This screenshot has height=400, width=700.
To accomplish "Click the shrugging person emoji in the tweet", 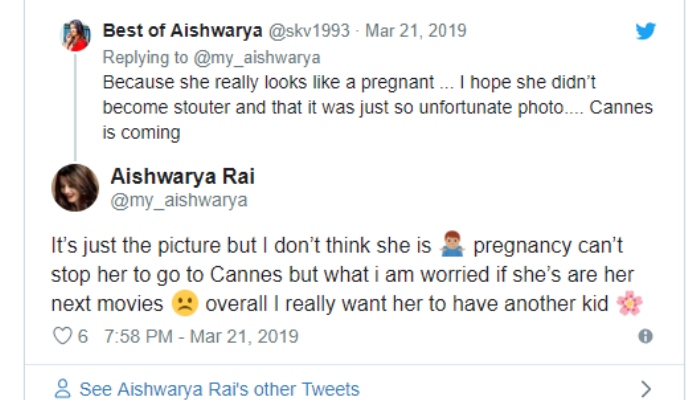I will click(454, 245).
